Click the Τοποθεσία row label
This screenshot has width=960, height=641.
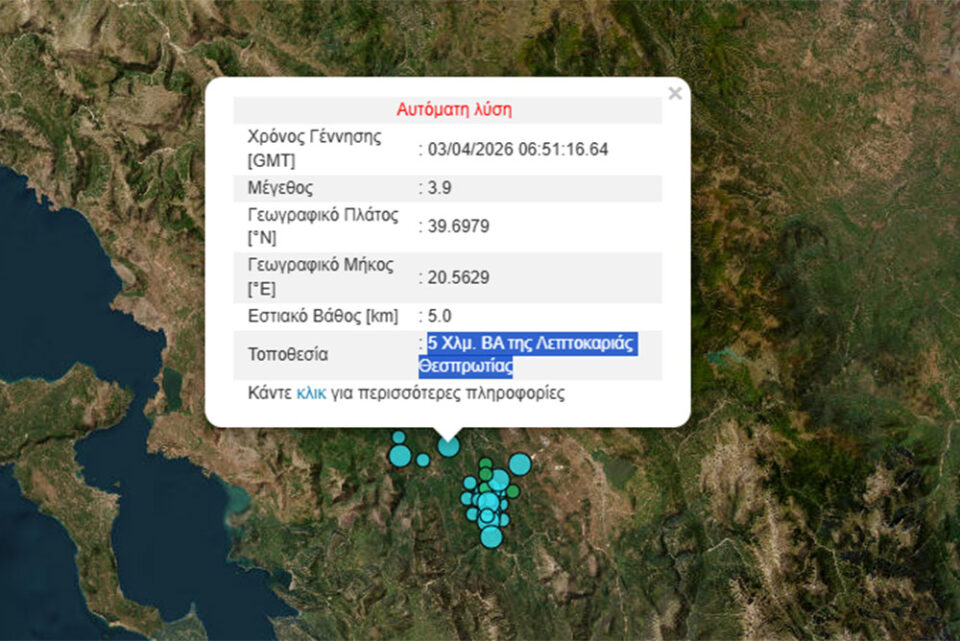288,355
